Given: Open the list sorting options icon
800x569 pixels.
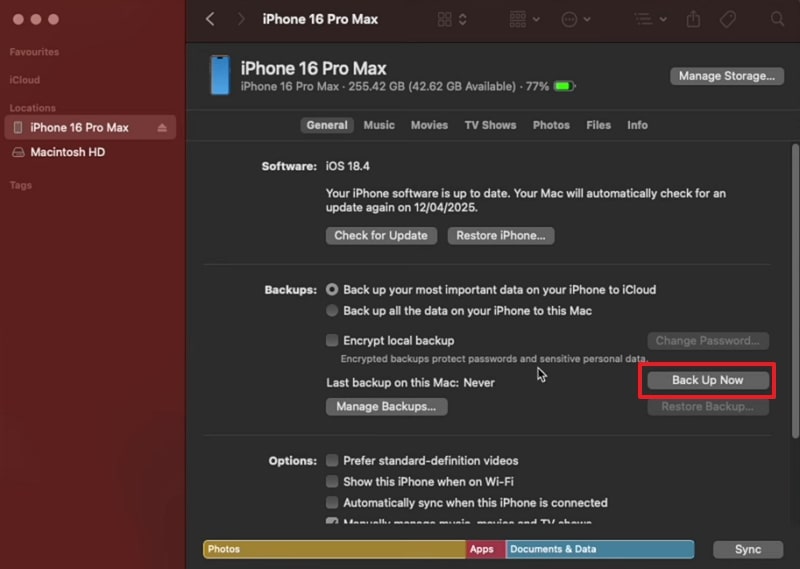Looking at the screenshot, I should tap(643, 19).
